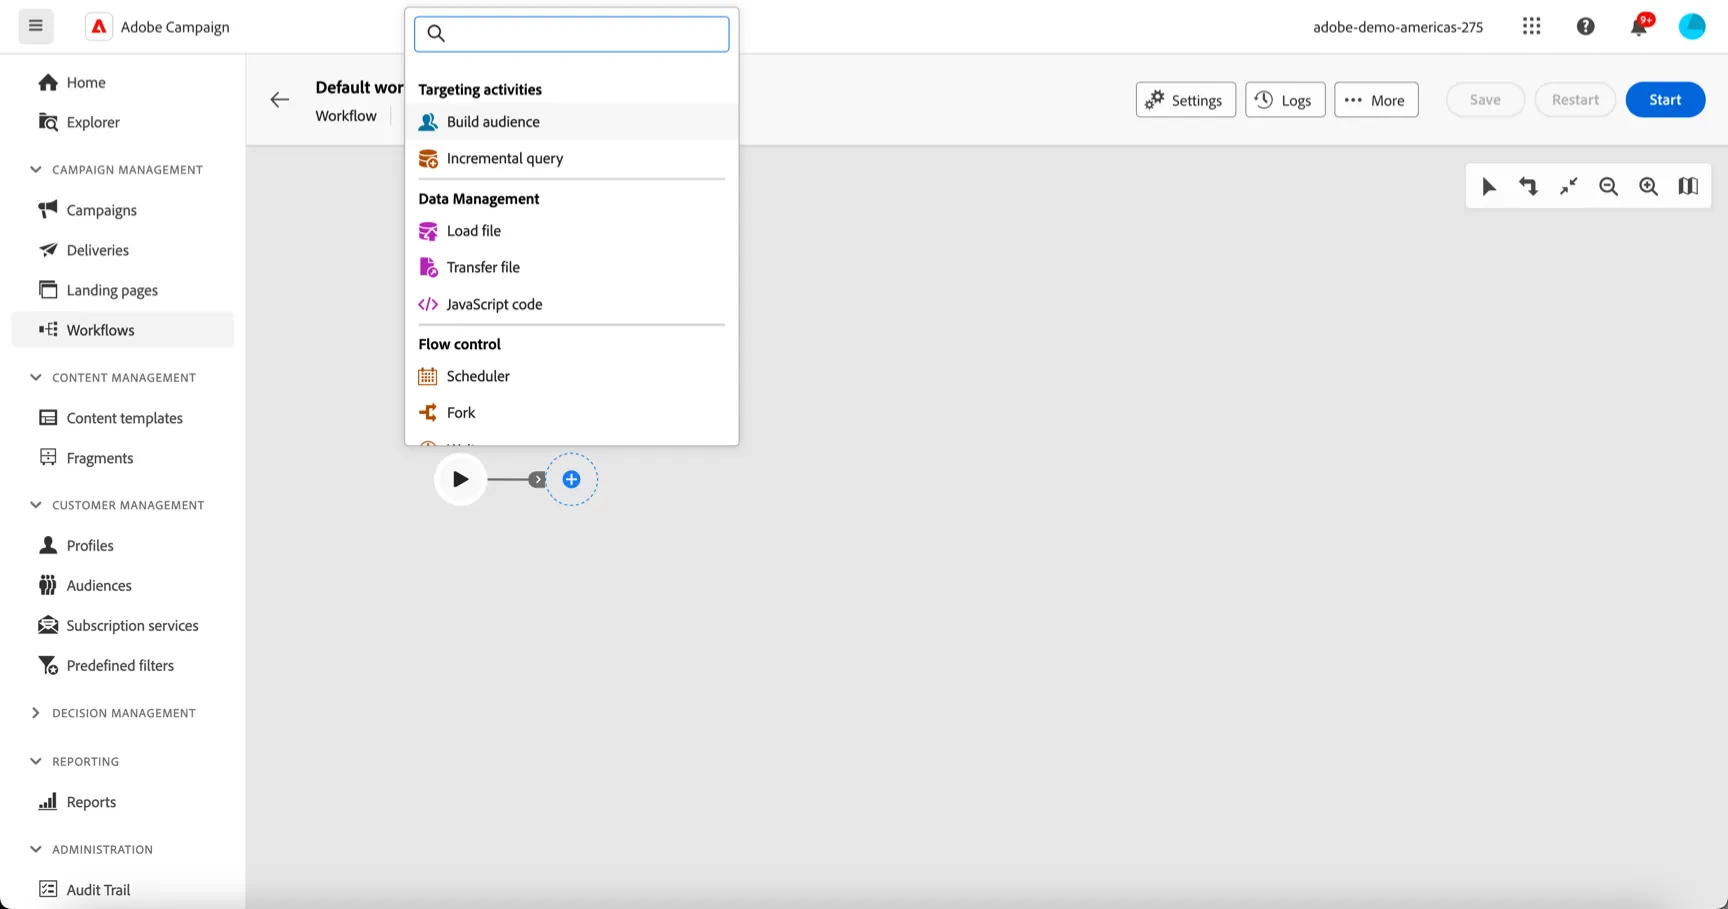Open the help question mark icon
This screenshot has height=909, width=1728.
[x=1585, y=27]
